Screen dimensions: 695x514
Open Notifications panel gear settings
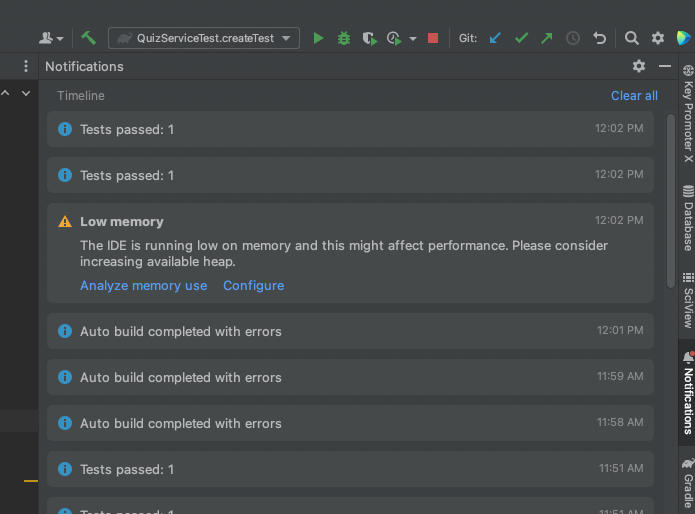click(x=639, y=66)
